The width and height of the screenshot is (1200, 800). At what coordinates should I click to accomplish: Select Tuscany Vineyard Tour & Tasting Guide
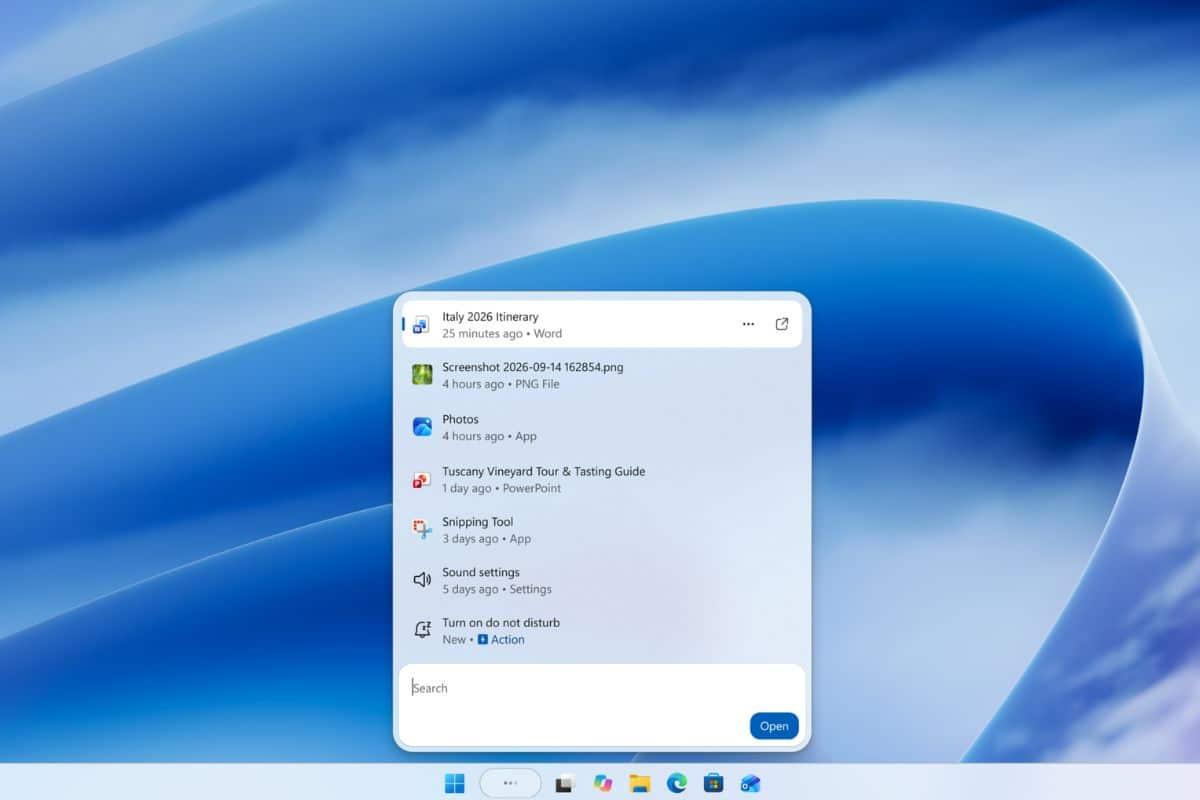pyautogui.click(x=602, y=480)
